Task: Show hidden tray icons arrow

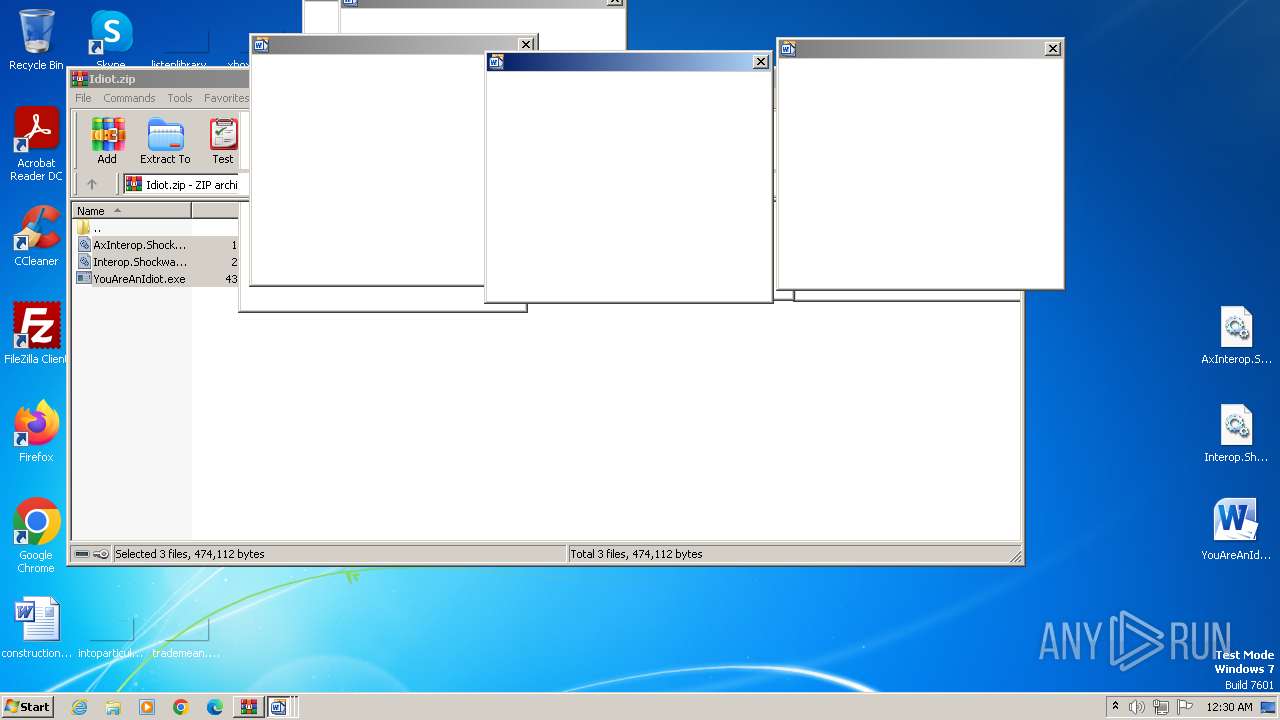Action: pyautogui.click(x=1116, y=707)
